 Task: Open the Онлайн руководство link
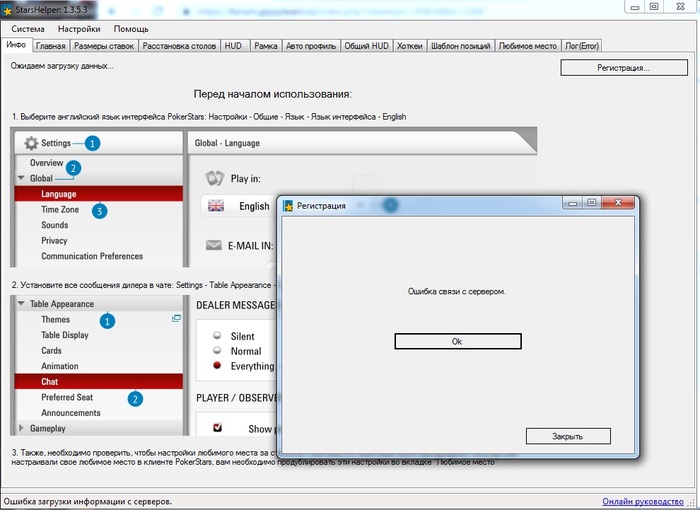(642, 502)
